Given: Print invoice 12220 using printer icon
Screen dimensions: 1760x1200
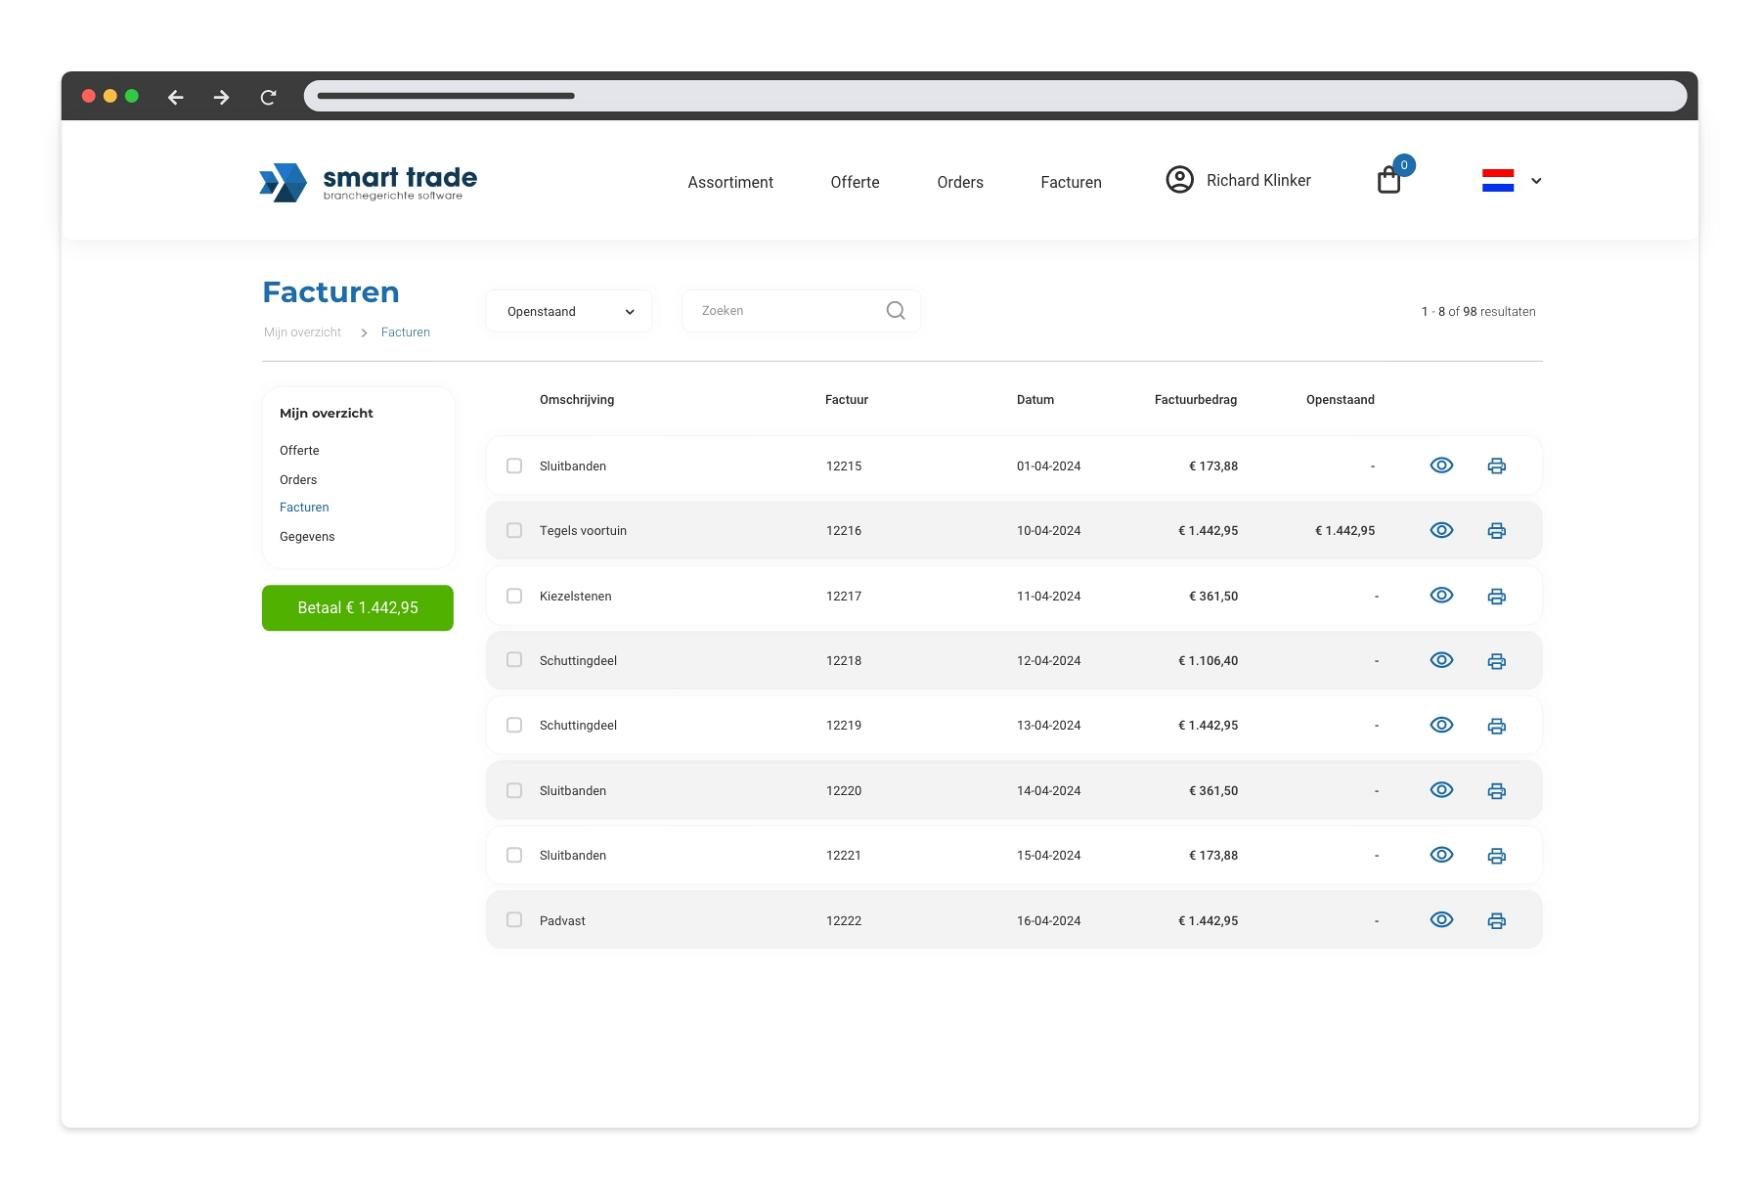Looking at the screenshot, I should pyautogui.click(x=1496, y=791).
